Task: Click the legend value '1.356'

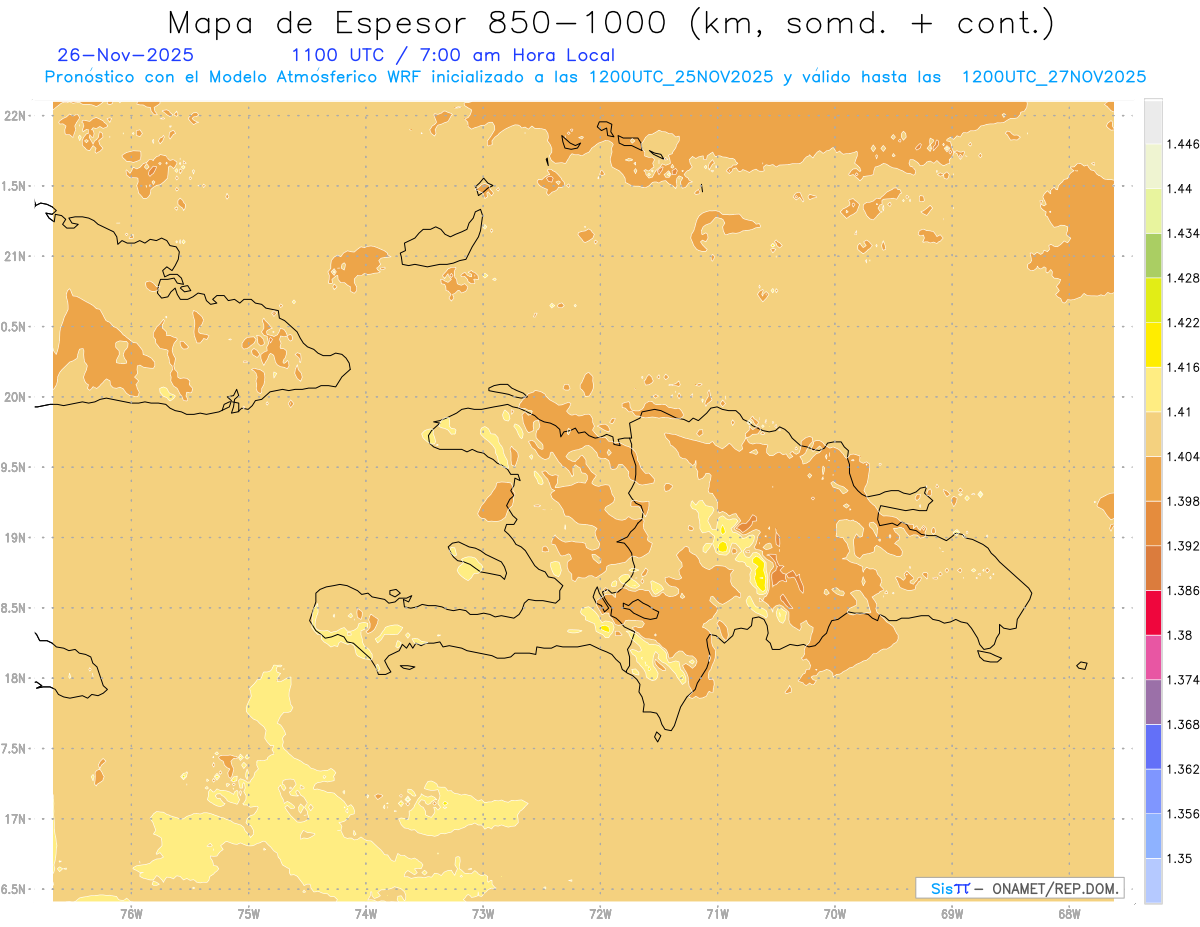Action: click(1183, 813)
